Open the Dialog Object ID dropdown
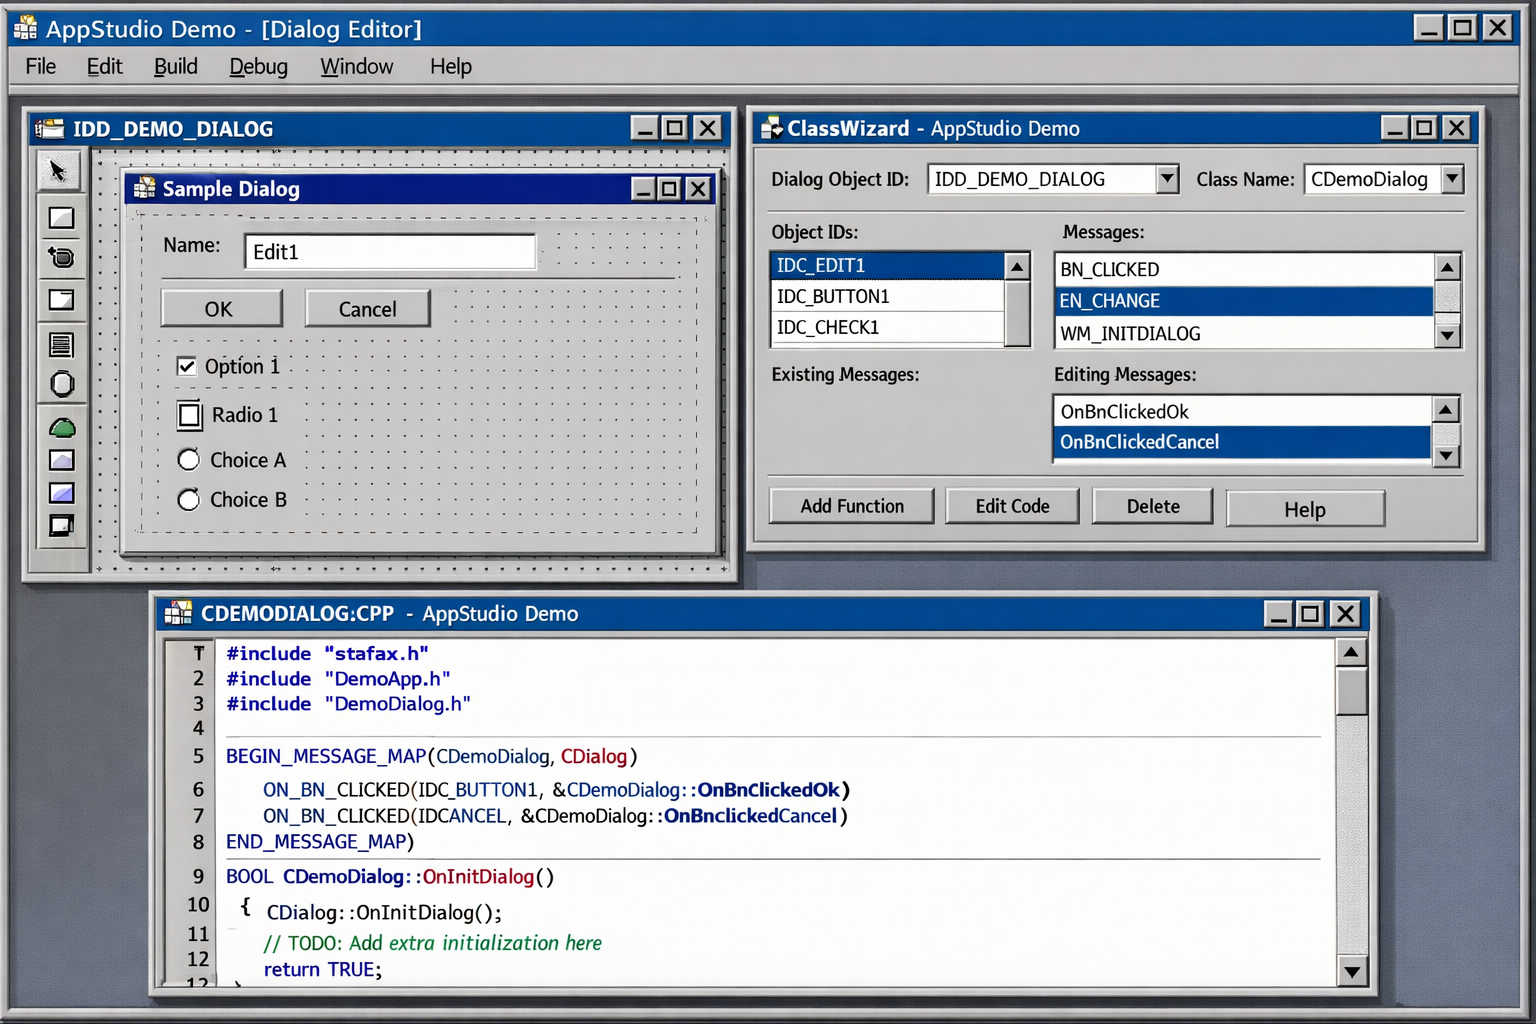Viewport: 1536px width, 1024px height. click(x=1166, y=179)
